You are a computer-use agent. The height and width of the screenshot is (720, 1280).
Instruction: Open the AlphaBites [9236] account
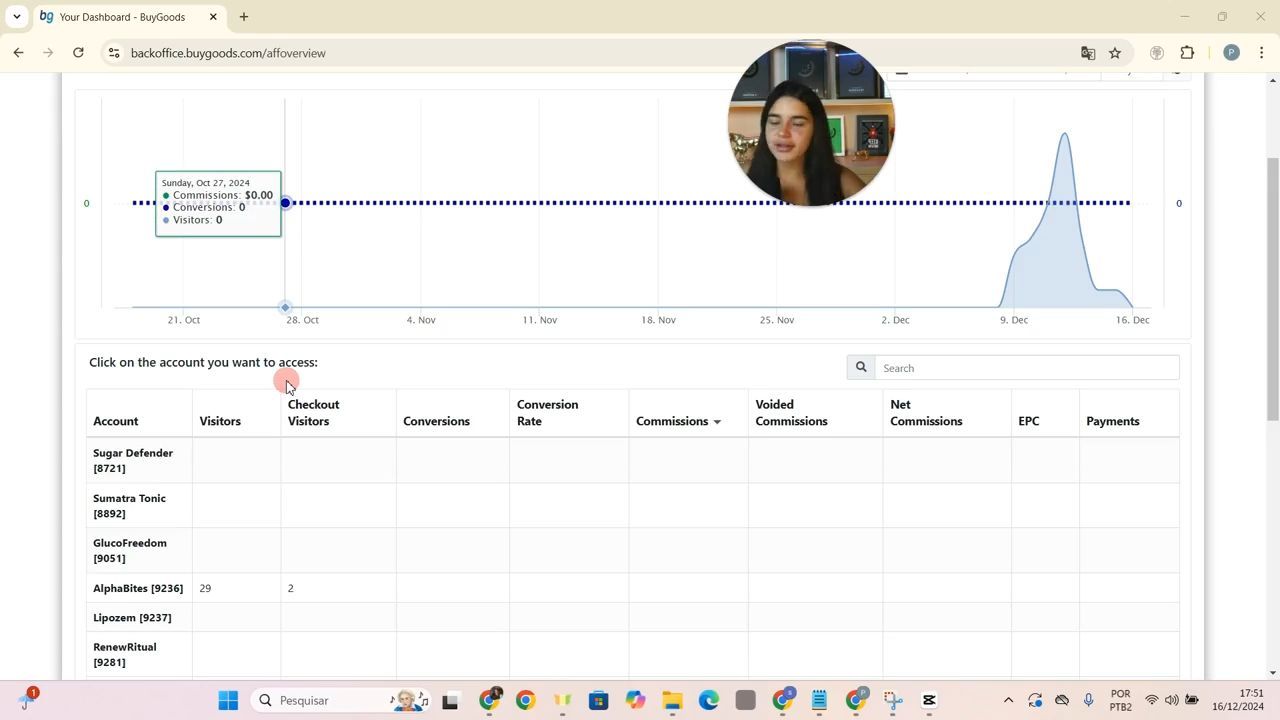(138, 588)
